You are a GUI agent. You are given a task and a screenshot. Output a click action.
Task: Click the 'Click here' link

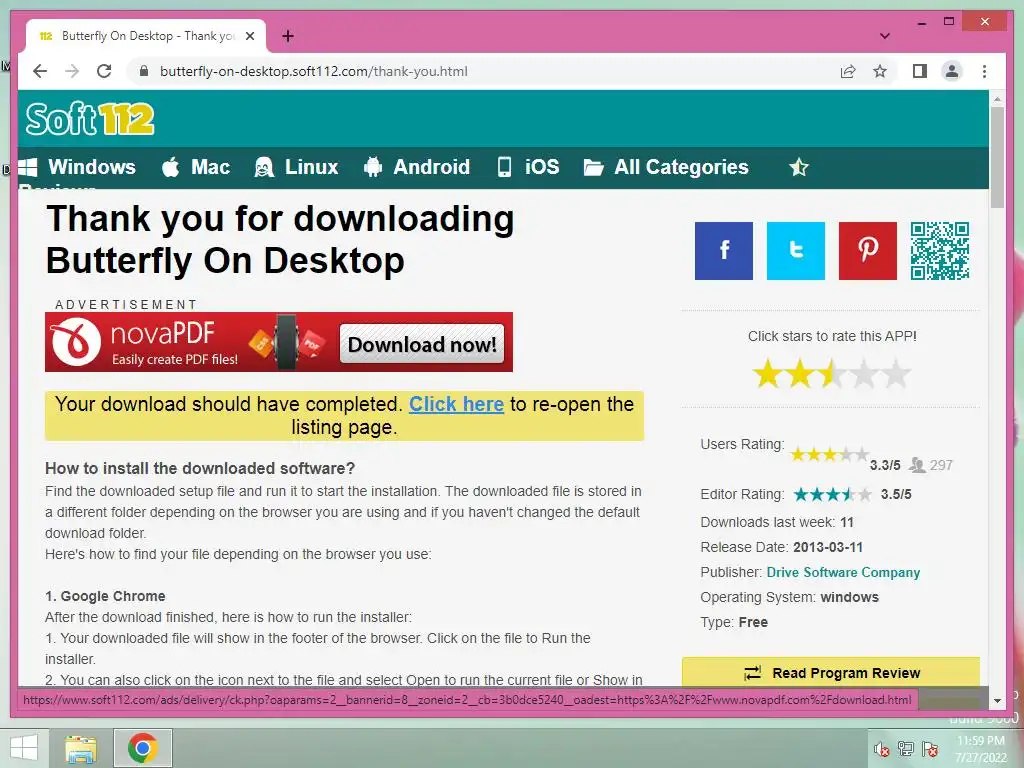coord(456,404)
